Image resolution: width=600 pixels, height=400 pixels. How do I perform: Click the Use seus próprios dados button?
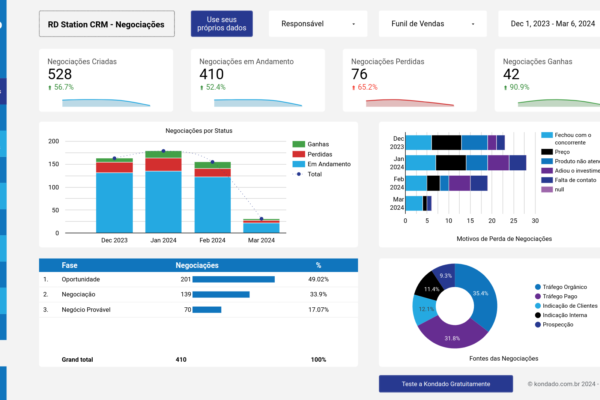221,23
